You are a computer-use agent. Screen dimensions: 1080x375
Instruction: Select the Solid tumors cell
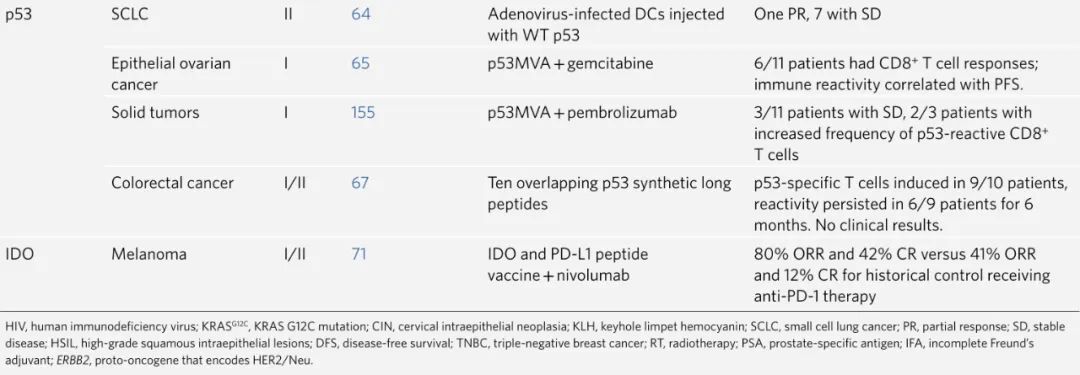pos(155,112)
